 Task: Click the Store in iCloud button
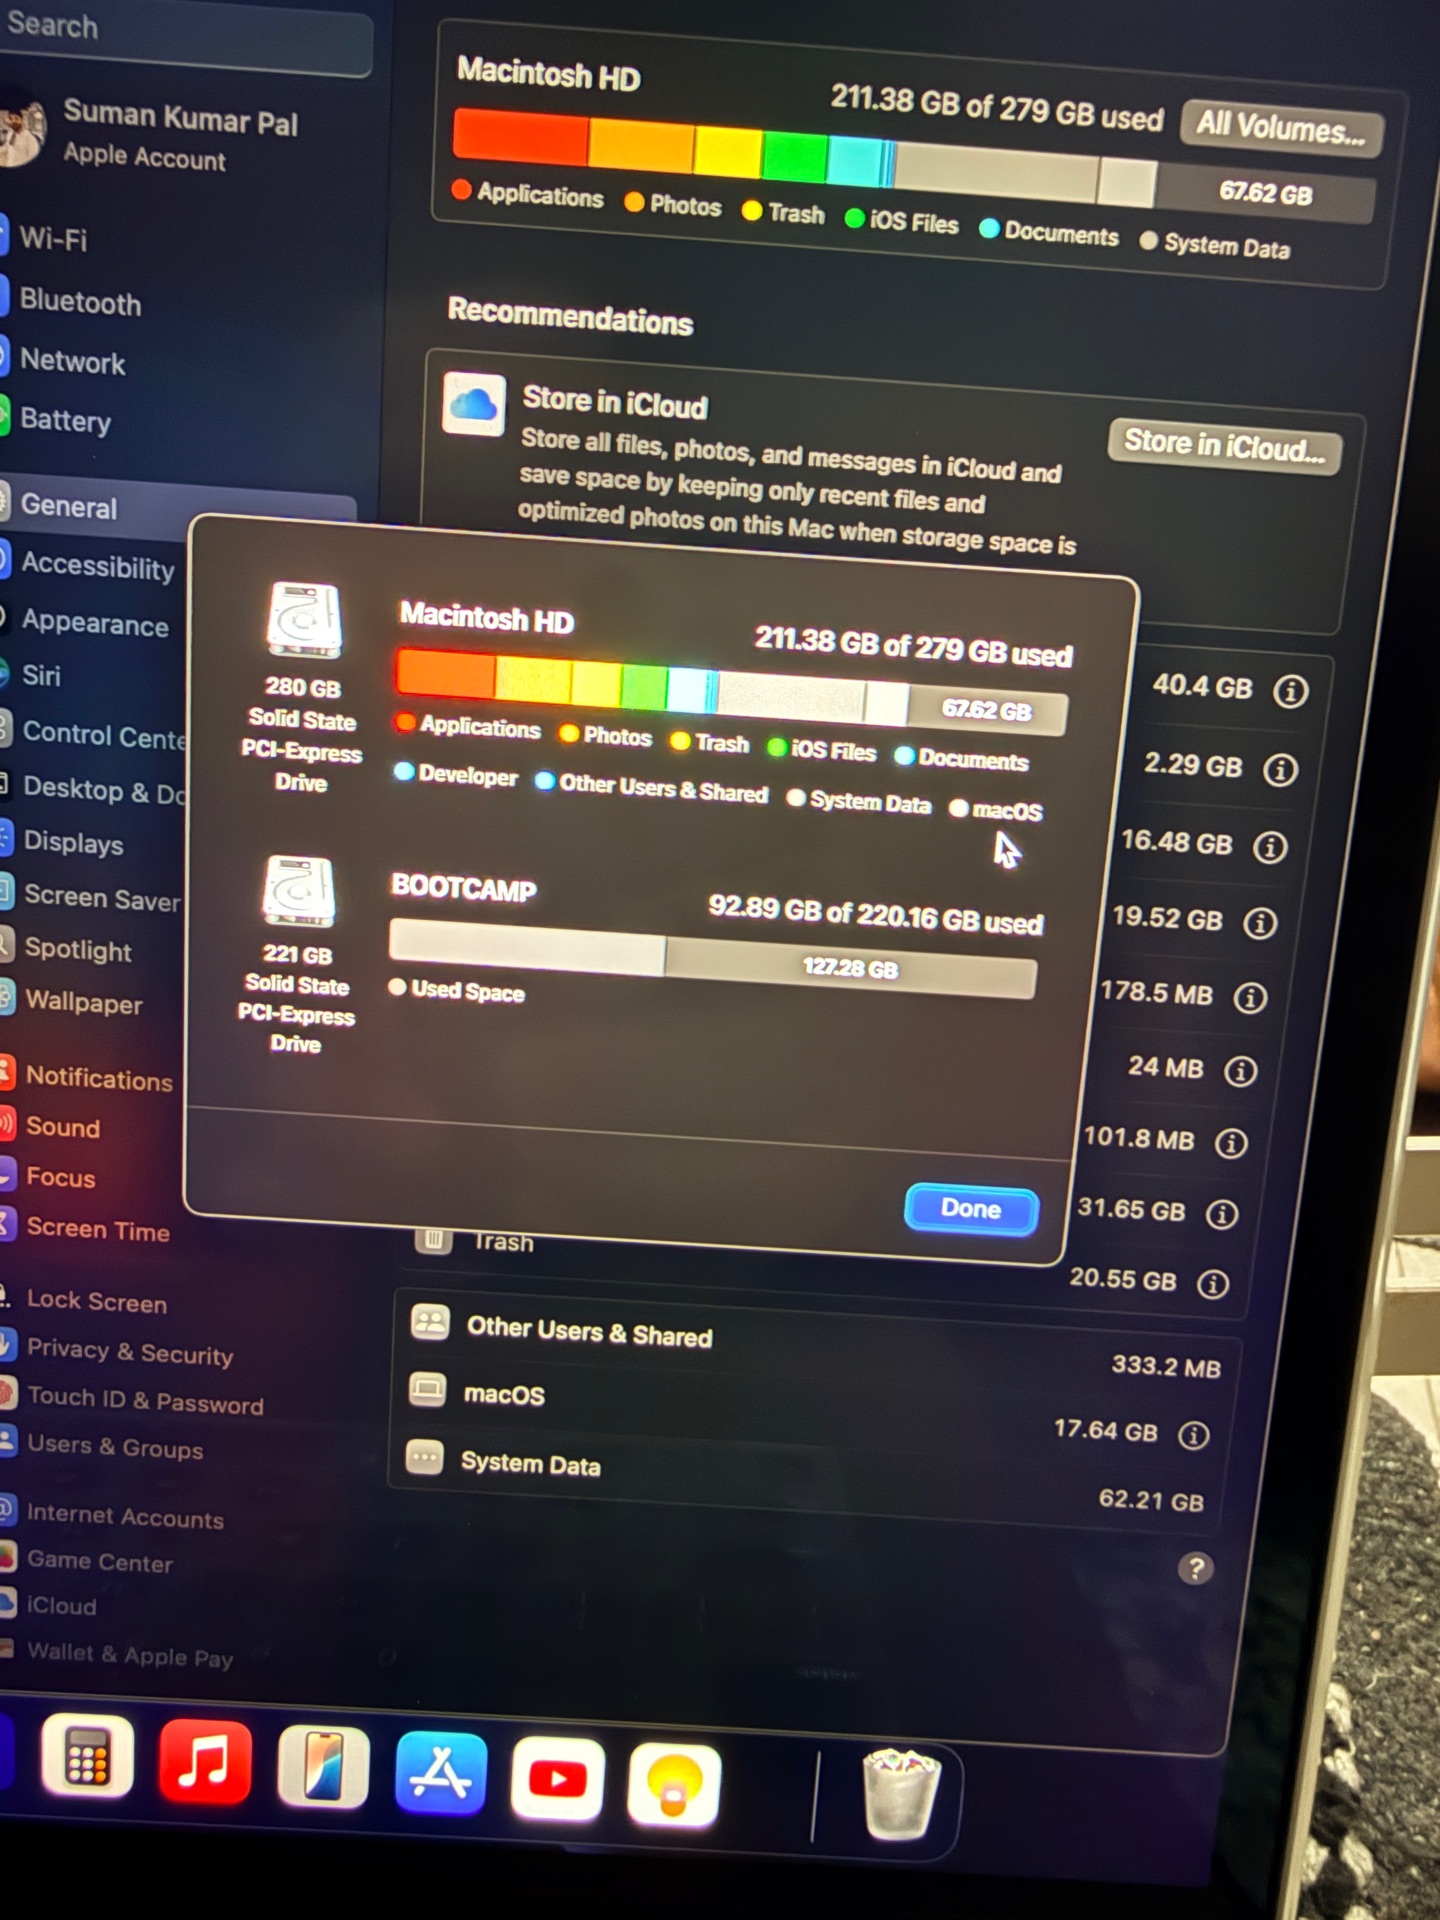(x=1224, y=446)
